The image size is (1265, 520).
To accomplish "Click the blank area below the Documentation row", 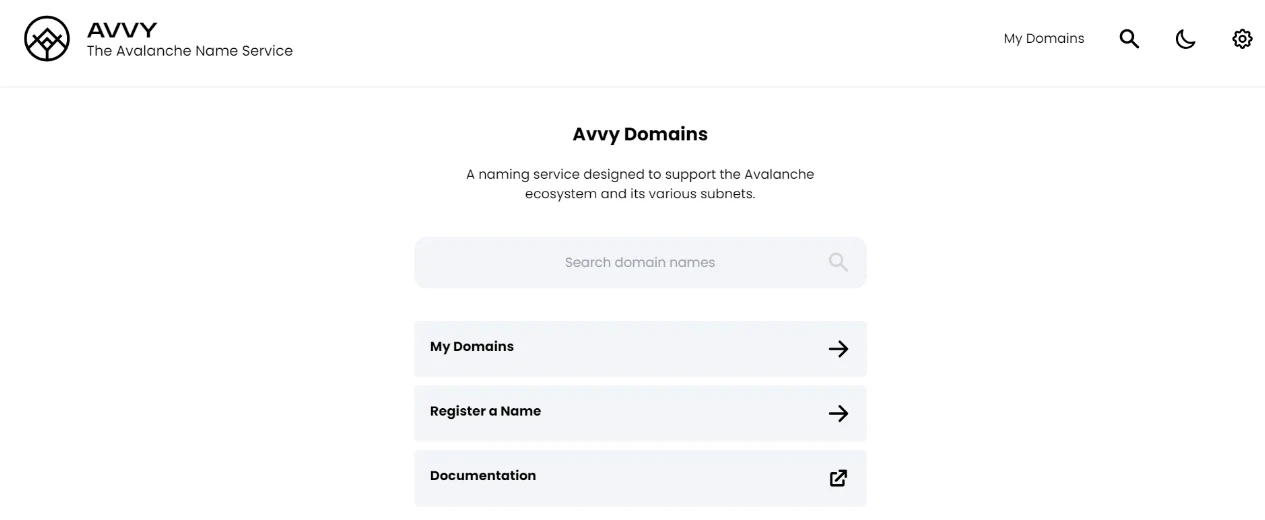I will click(x=640, y=514).
